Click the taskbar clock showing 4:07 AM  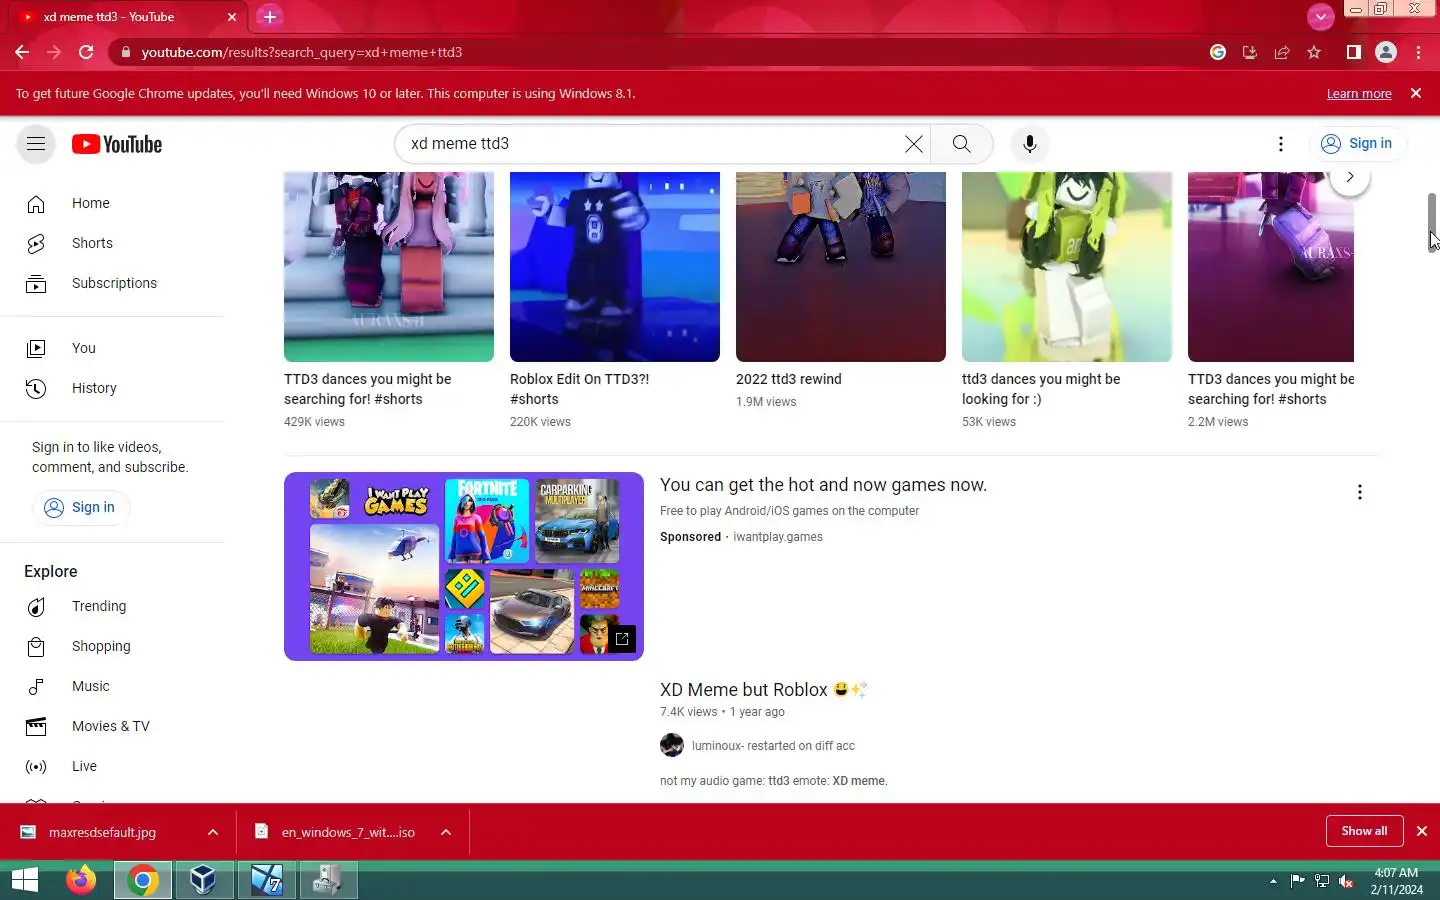tap(1396, 881)
